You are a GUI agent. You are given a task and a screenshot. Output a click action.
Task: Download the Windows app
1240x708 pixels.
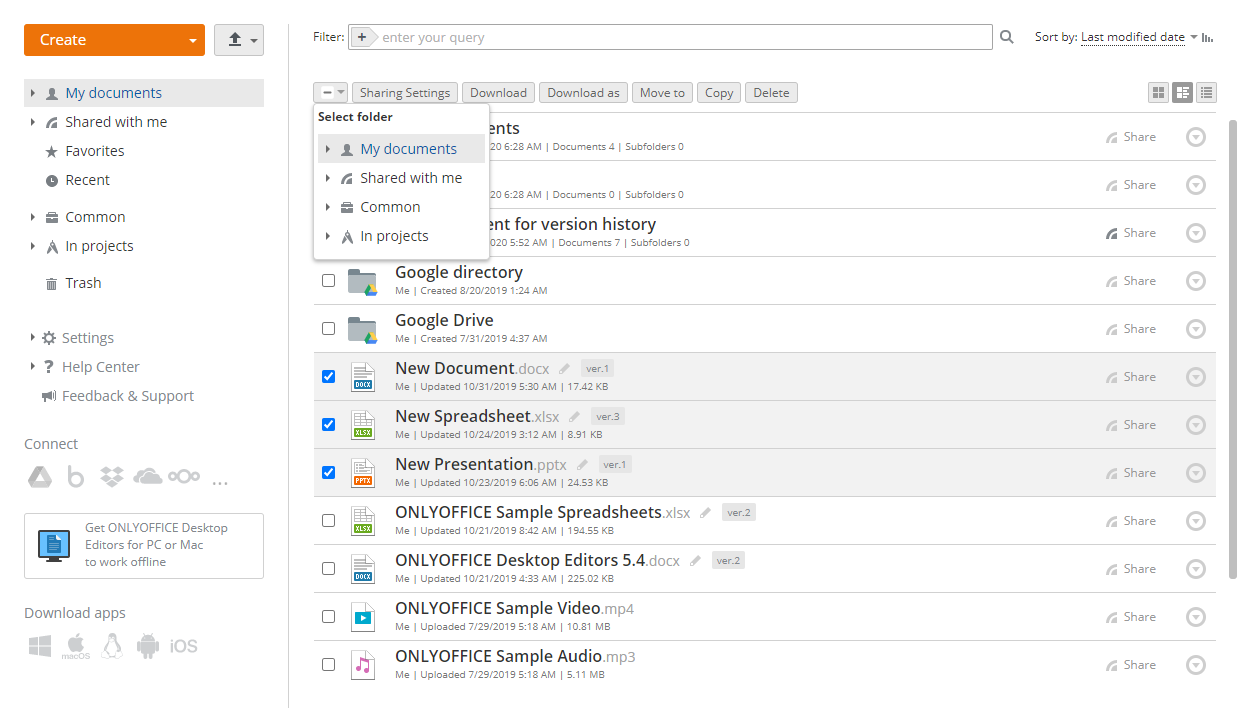(39, 646)
